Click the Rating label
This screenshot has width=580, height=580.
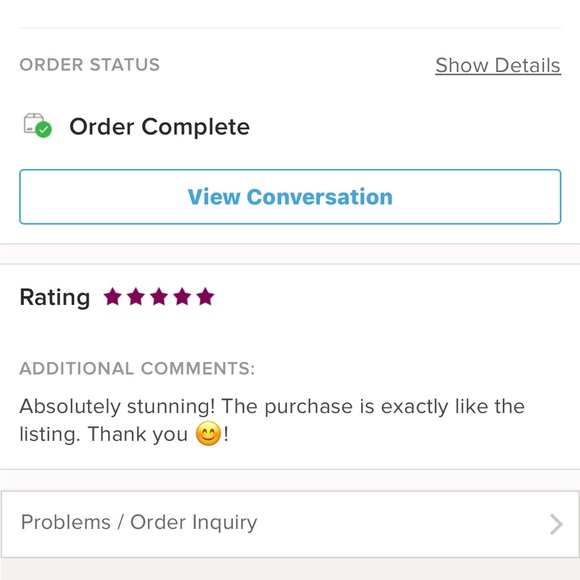[55, 297]
